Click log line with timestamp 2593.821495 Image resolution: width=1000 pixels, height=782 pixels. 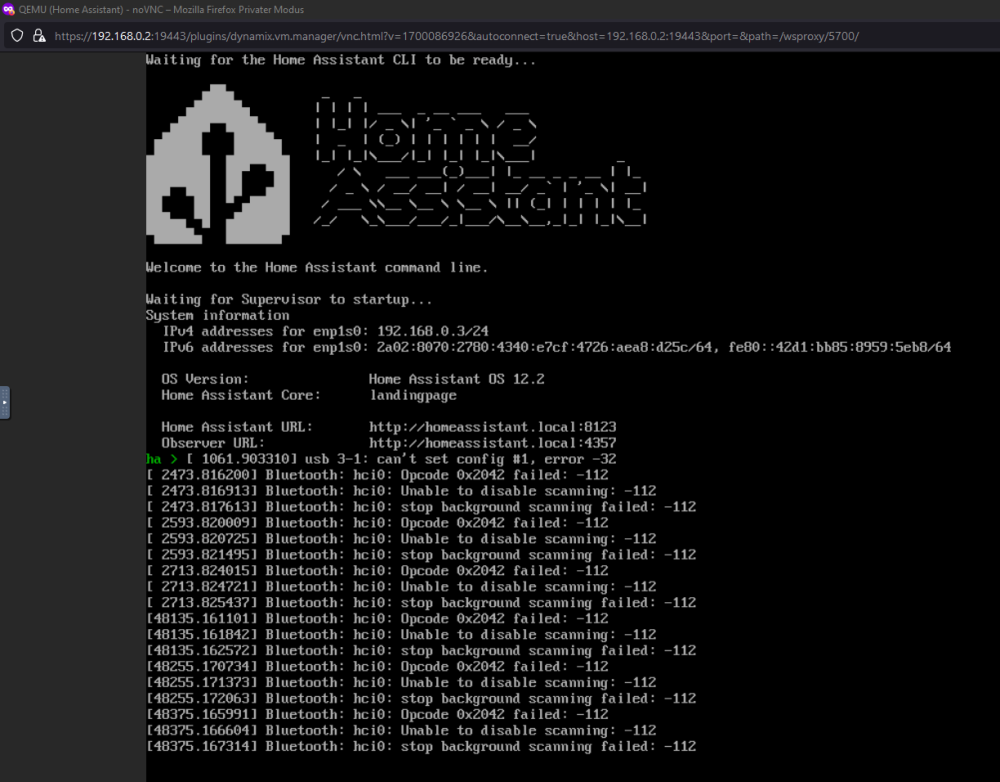click(x=421, y=555)
